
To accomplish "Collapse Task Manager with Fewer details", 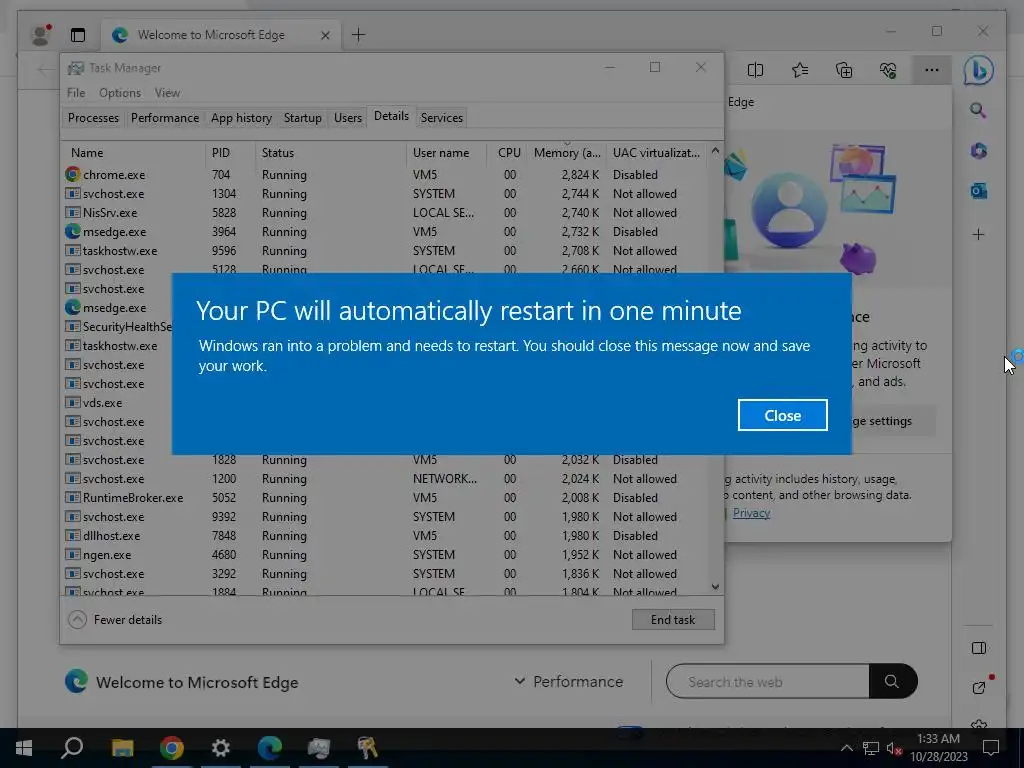I will pos(115,620).
